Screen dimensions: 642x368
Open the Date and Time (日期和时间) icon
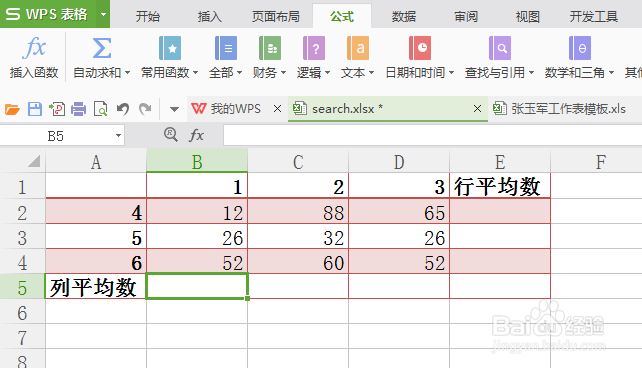pos(420,48)
